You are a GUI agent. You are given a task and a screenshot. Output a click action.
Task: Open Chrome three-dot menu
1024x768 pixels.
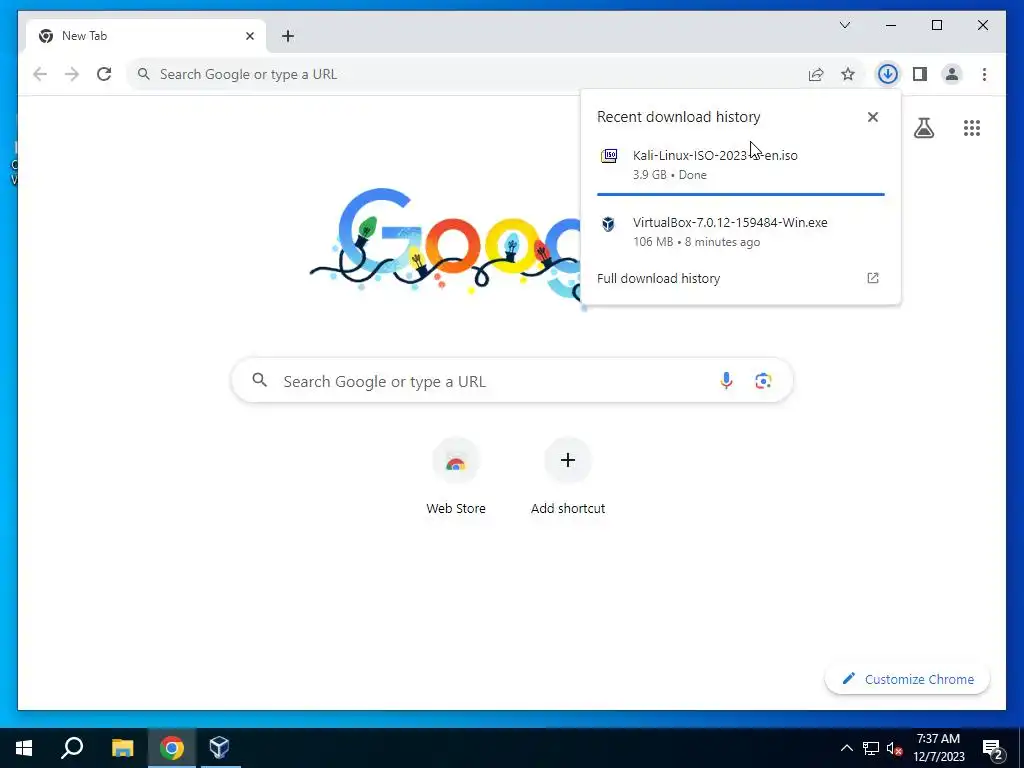click(x=984, y=74)
